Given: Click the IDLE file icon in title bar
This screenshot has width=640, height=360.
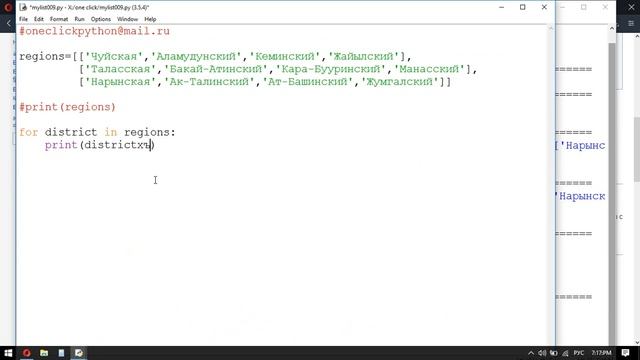Looking at the screenshot, I should [23, 7].
